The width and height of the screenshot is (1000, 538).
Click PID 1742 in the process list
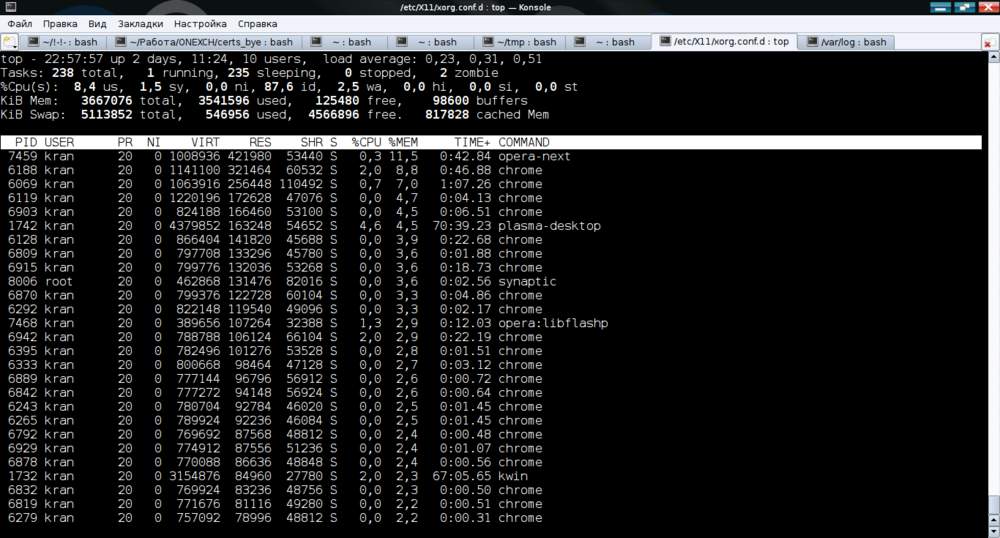pyautogui.click(x=23, y=226)
